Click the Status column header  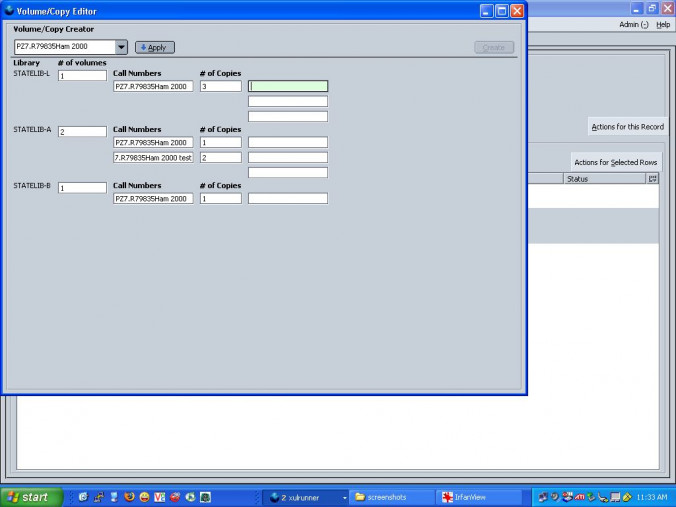pyautogui.click(x=604, y=178)
